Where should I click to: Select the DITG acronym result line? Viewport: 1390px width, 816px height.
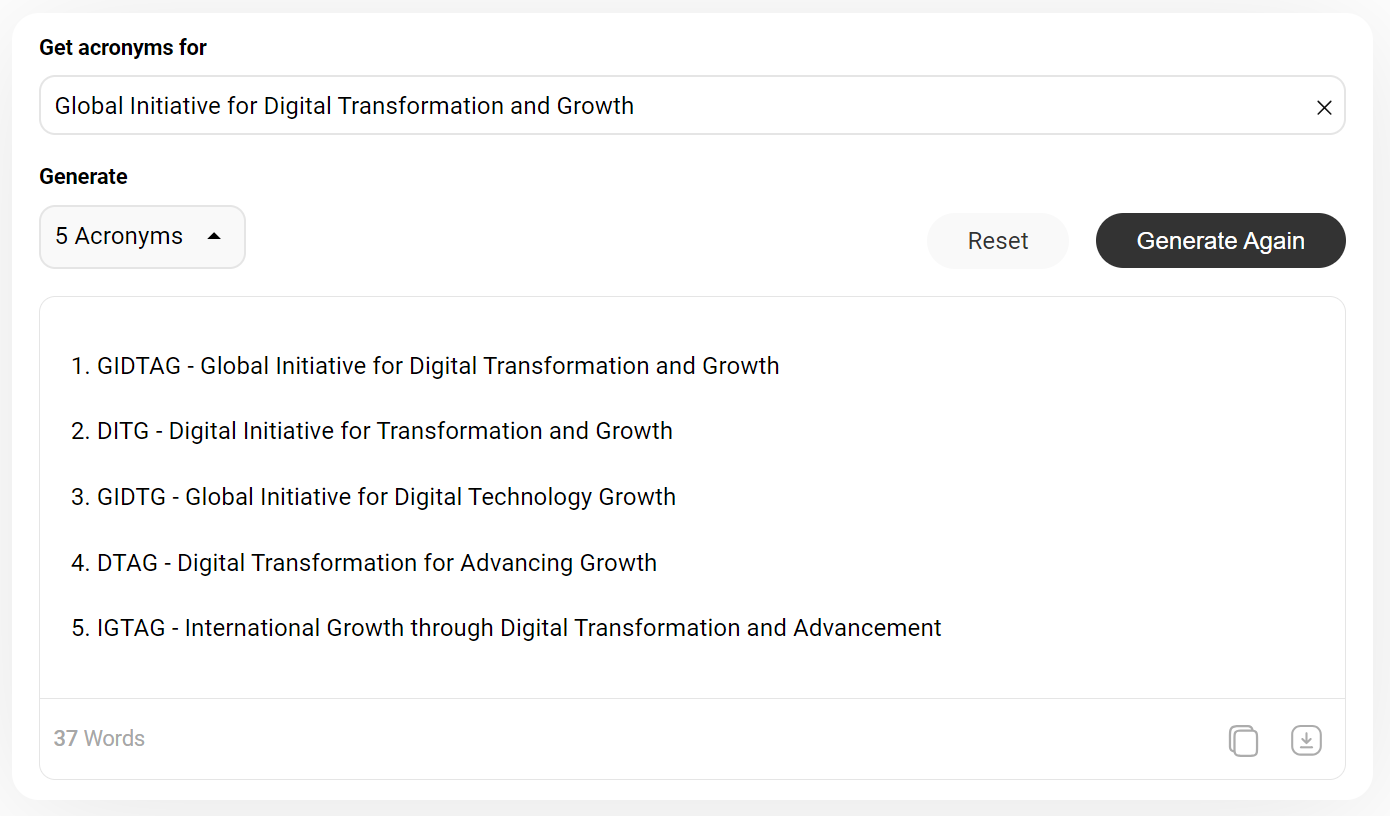pyautogui.click(x=372, y=431)
